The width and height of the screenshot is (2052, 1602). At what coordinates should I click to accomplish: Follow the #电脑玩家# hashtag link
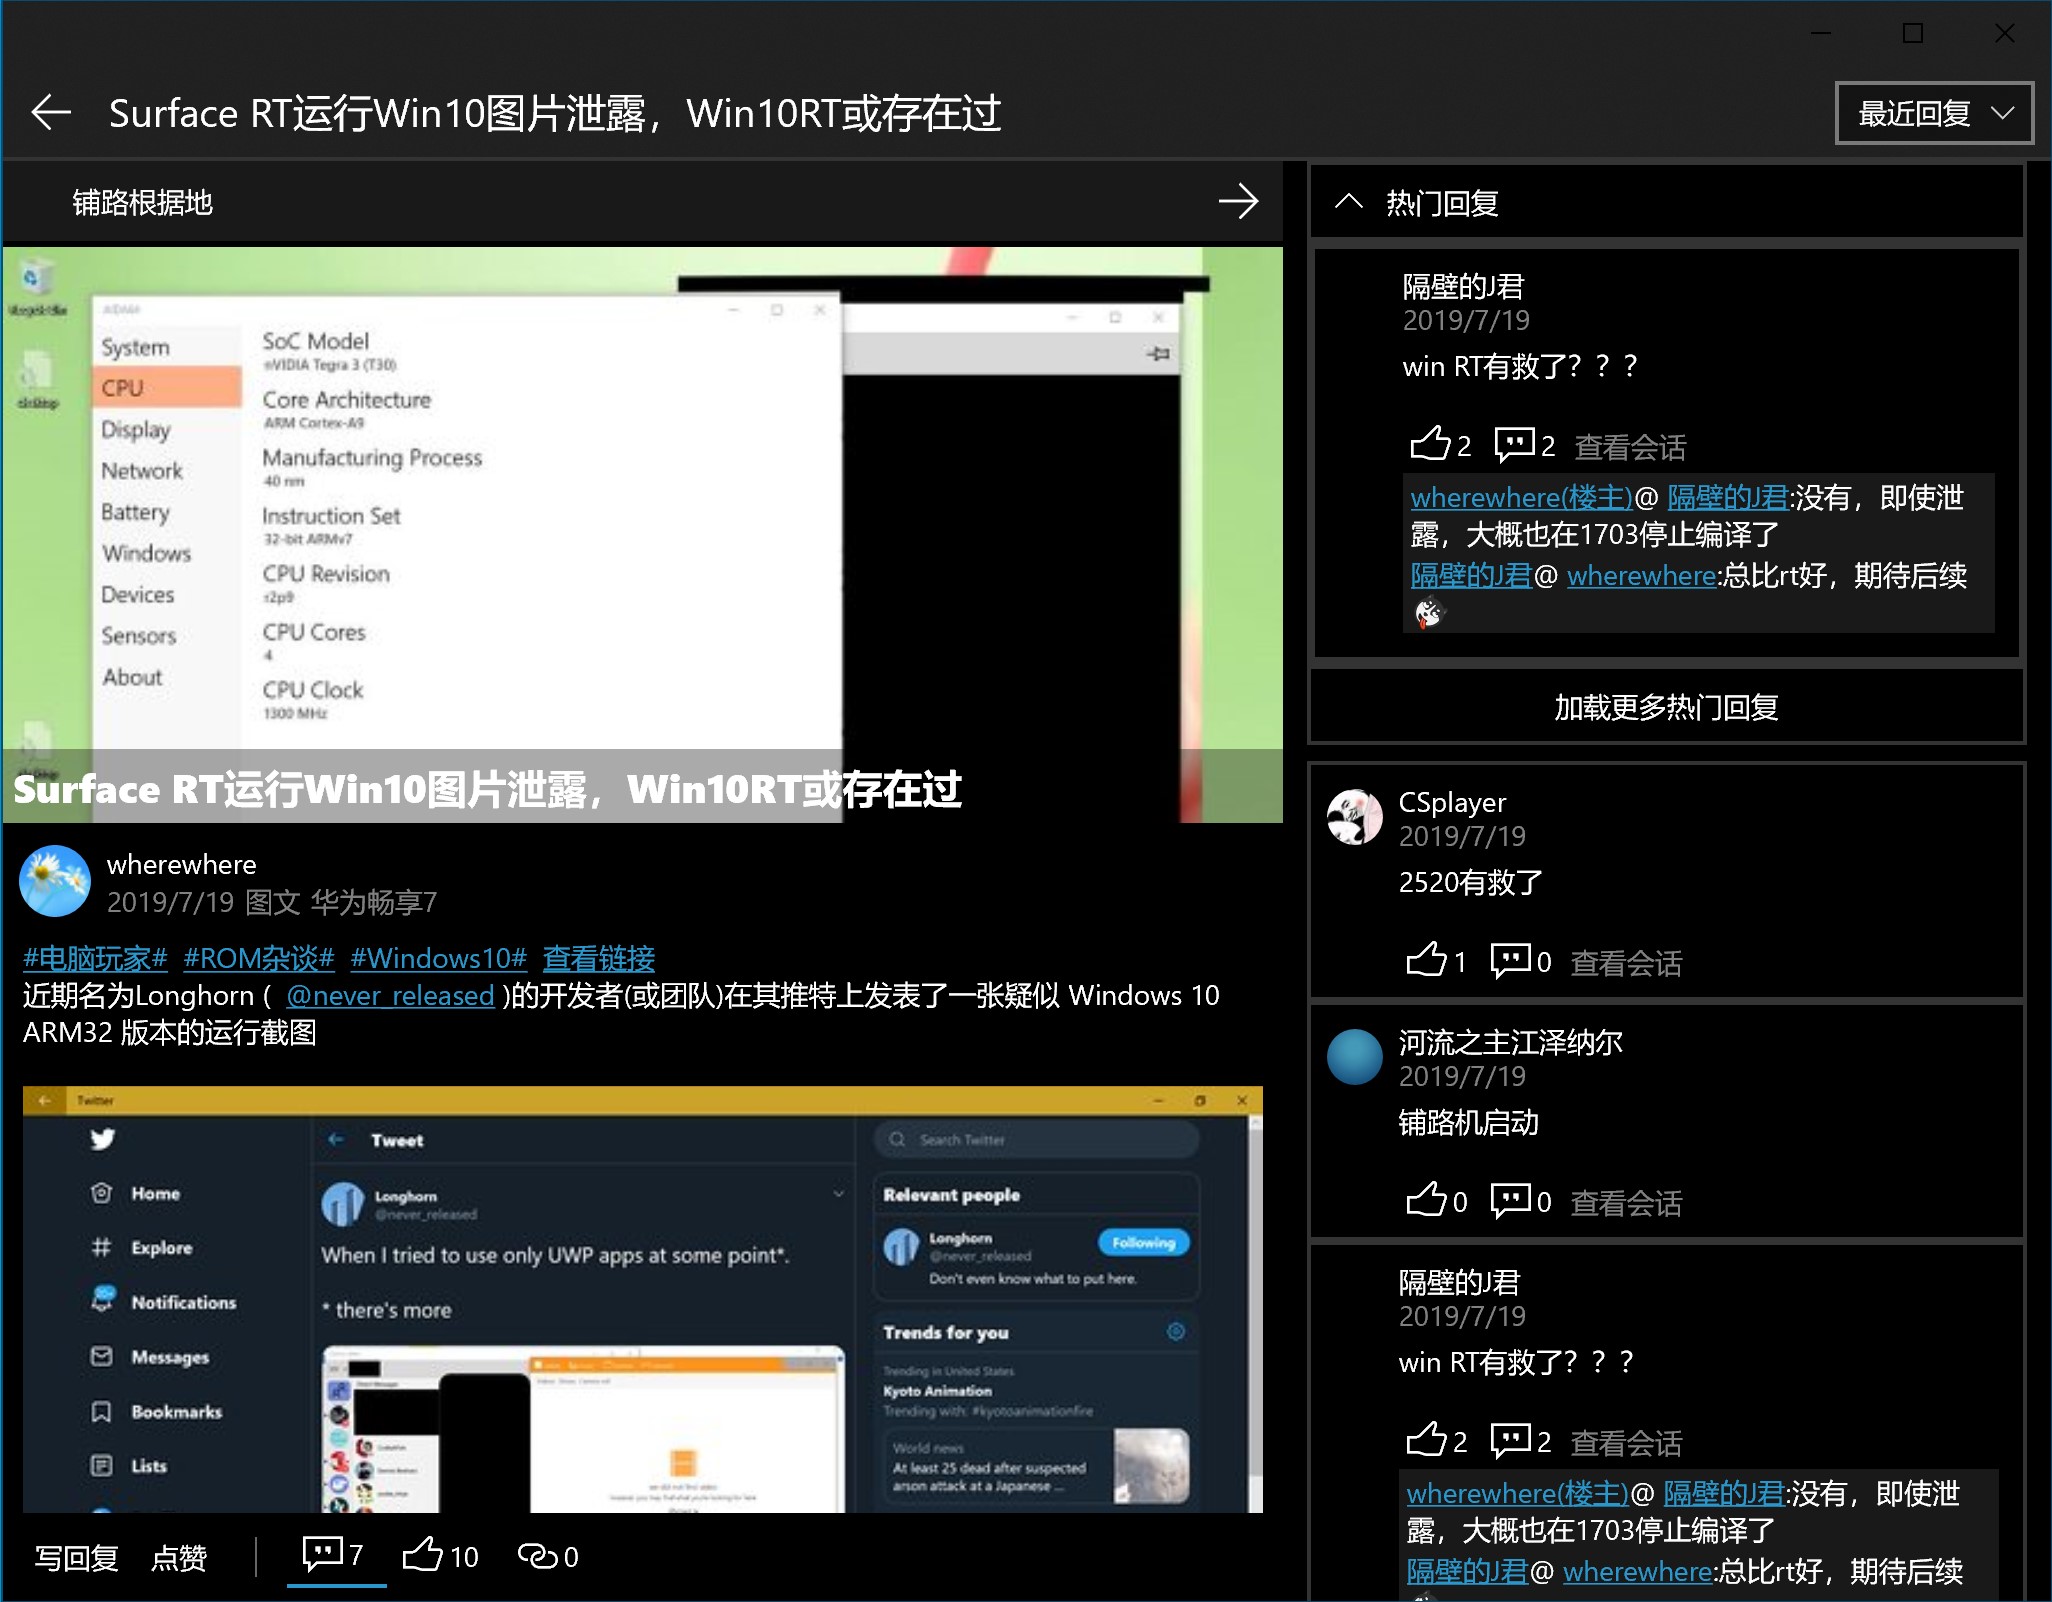point(95,958)
